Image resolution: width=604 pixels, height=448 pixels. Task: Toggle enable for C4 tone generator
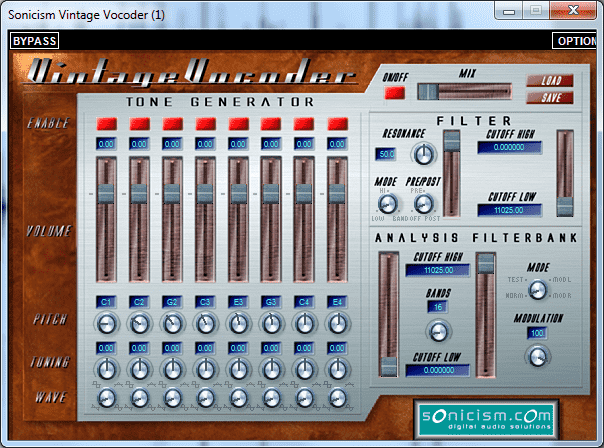click(x=304, y=124)
